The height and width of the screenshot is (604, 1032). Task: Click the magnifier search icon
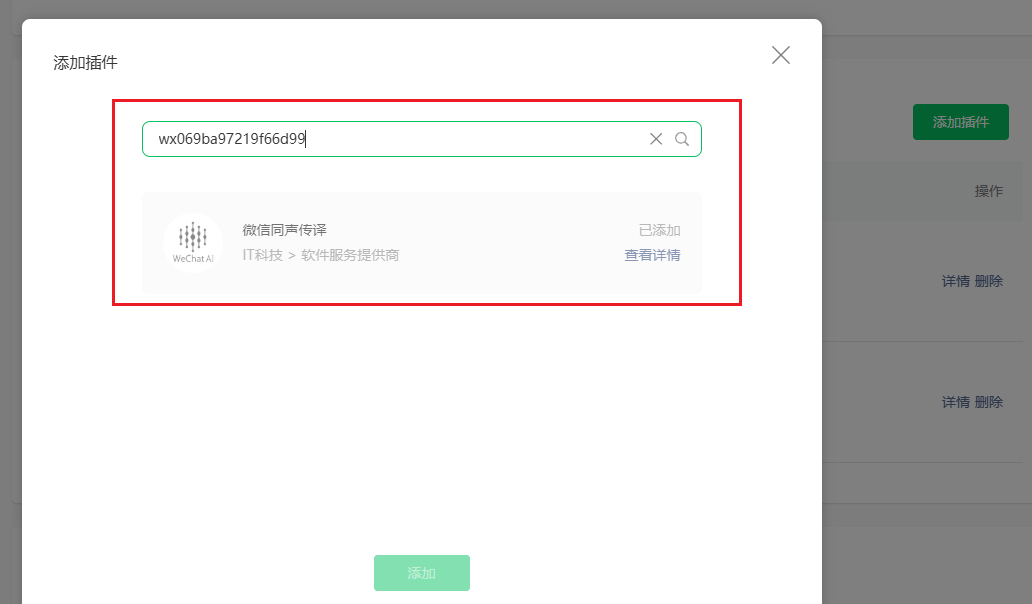coord(682,139)
